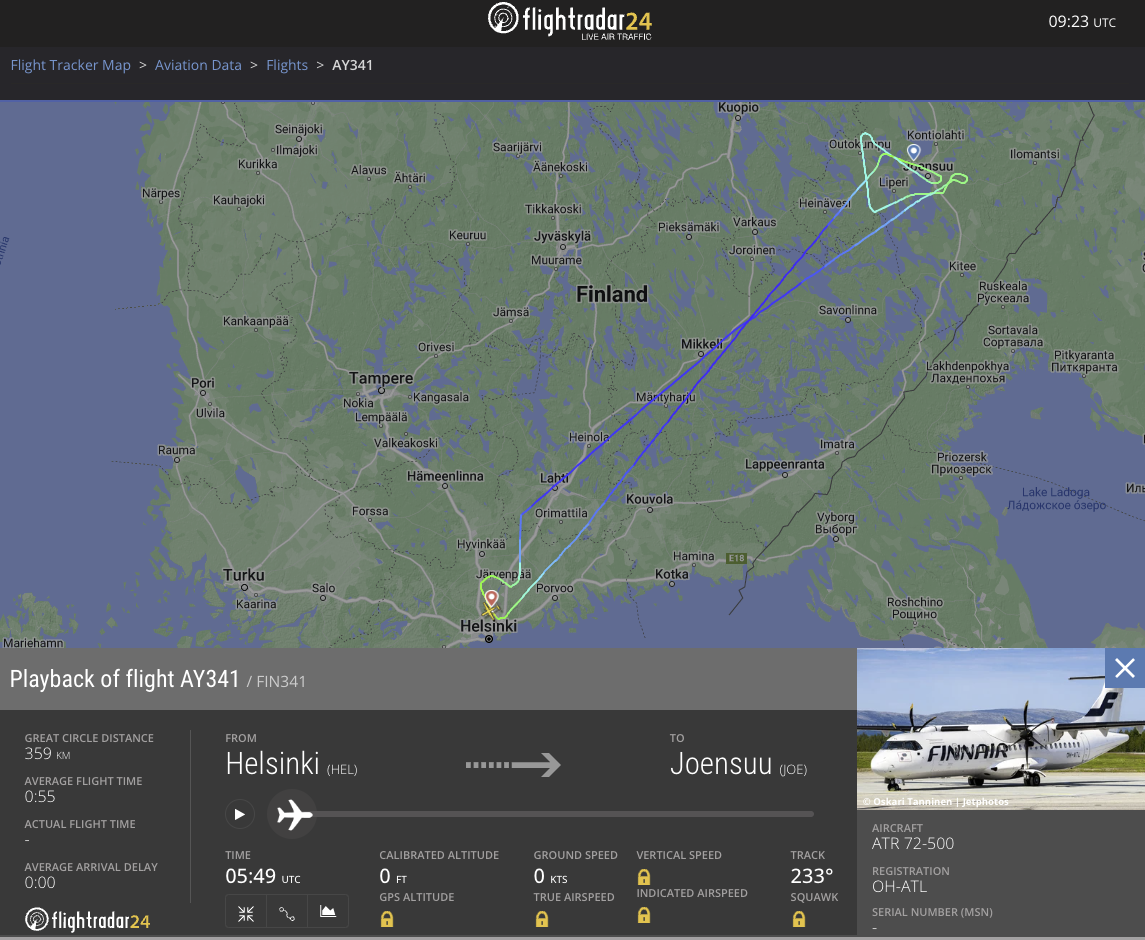Click the Kotka city label on map
Screen dimensions: 1145x940
click(672, 574)
